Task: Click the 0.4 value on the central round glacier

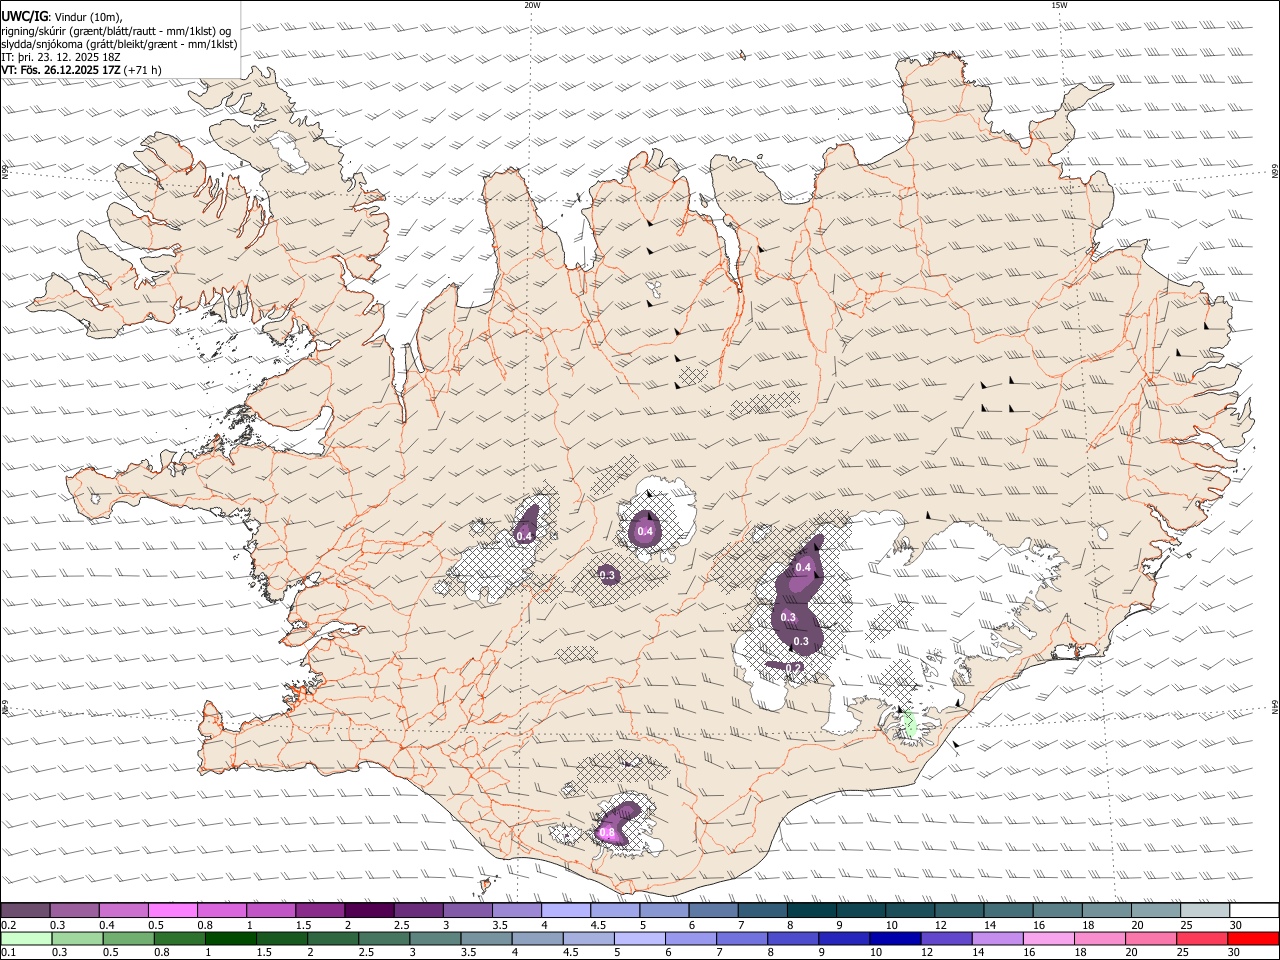Action: [645, 531]
